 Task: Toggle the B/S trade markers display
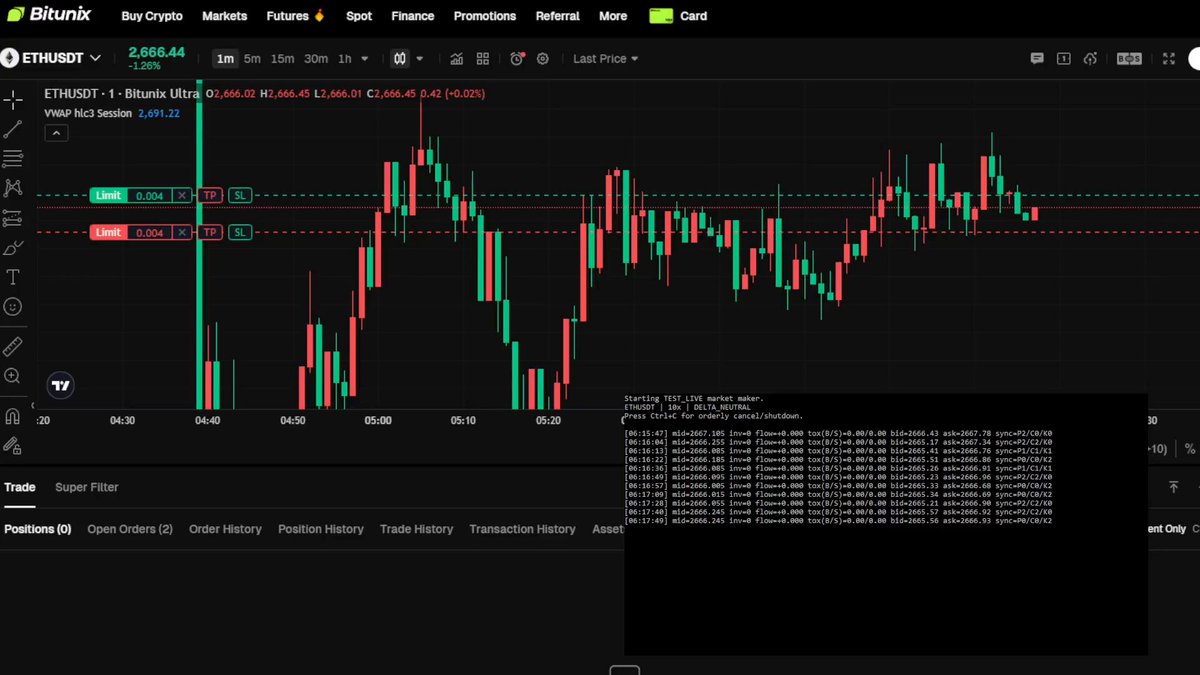[1129, 59]
